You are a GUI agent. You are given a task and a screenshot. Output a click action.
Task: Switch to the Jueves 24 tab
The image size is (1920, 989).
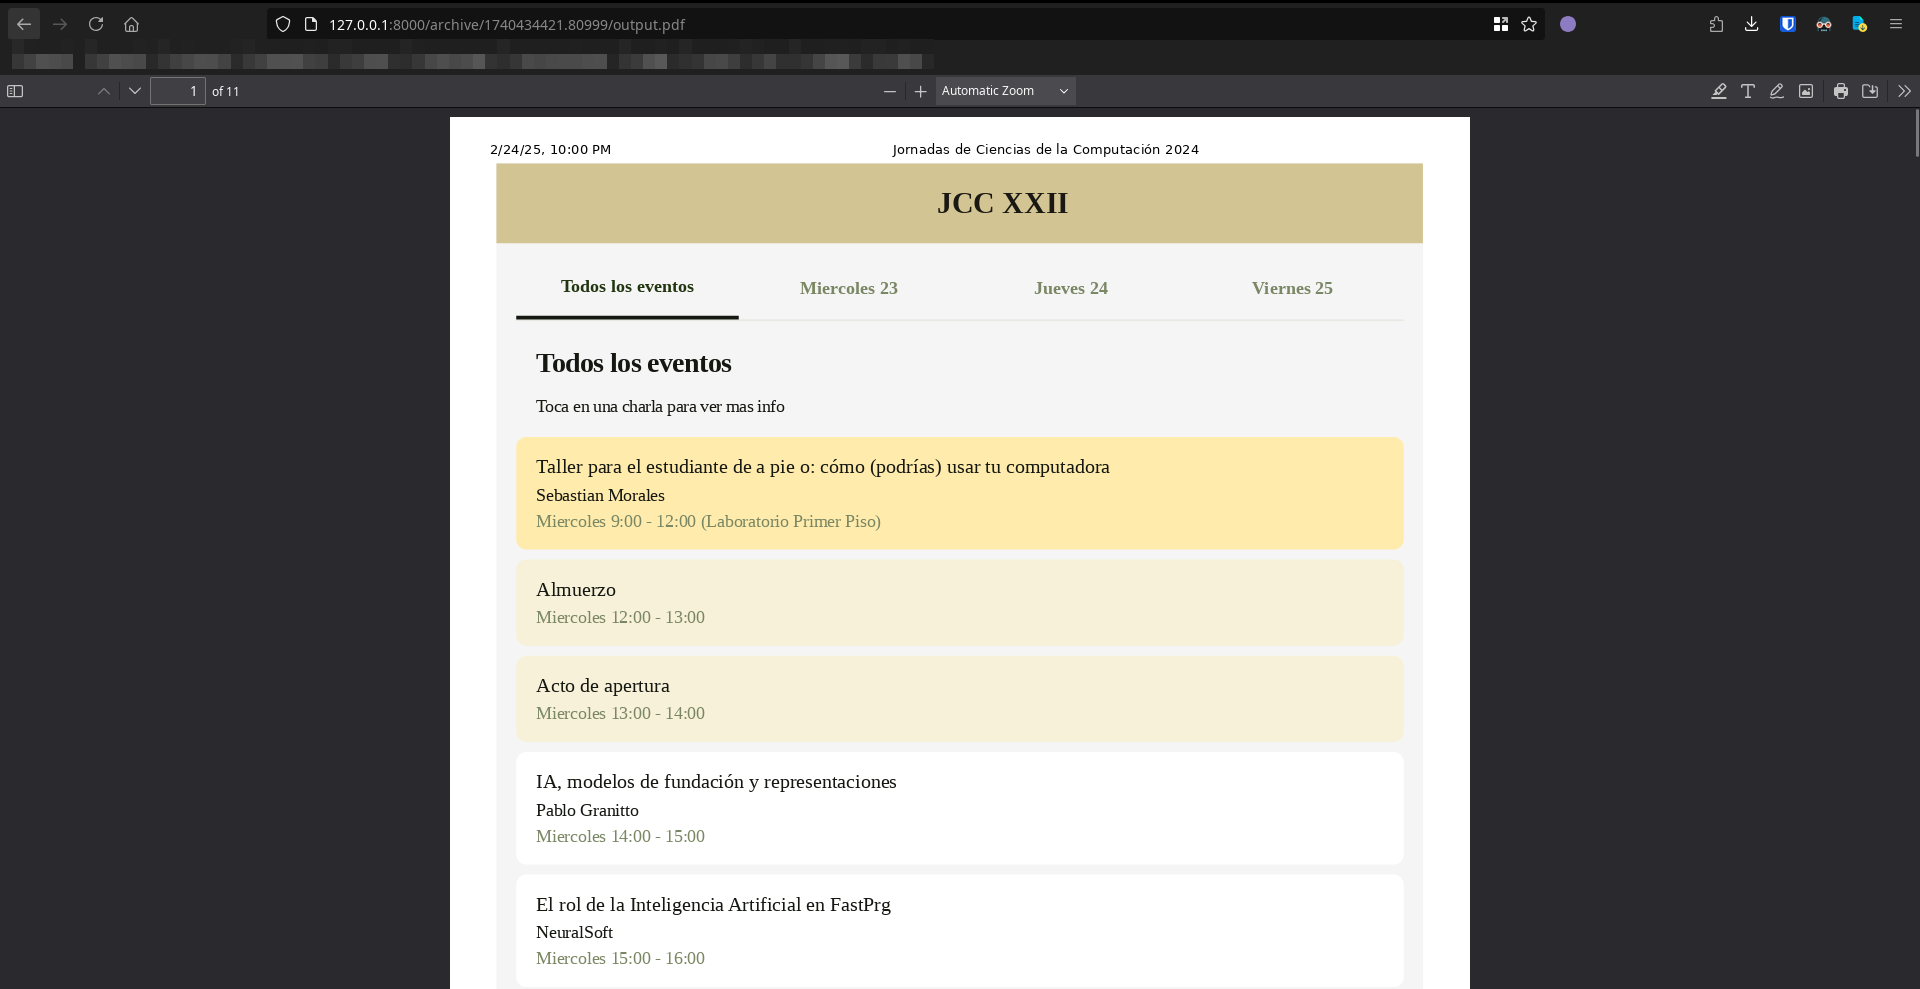pyautogui.click(x=1071, y=288)
